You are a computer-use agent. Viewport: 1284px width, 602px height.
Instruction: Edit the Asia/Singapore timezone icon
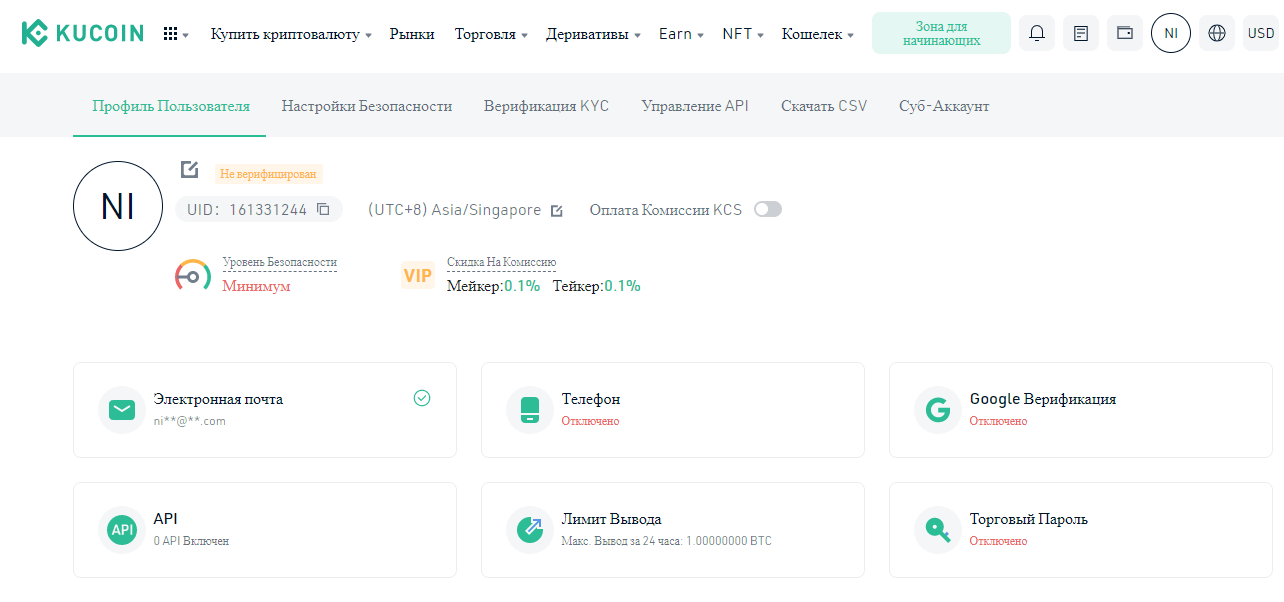(x=557, y=211)
